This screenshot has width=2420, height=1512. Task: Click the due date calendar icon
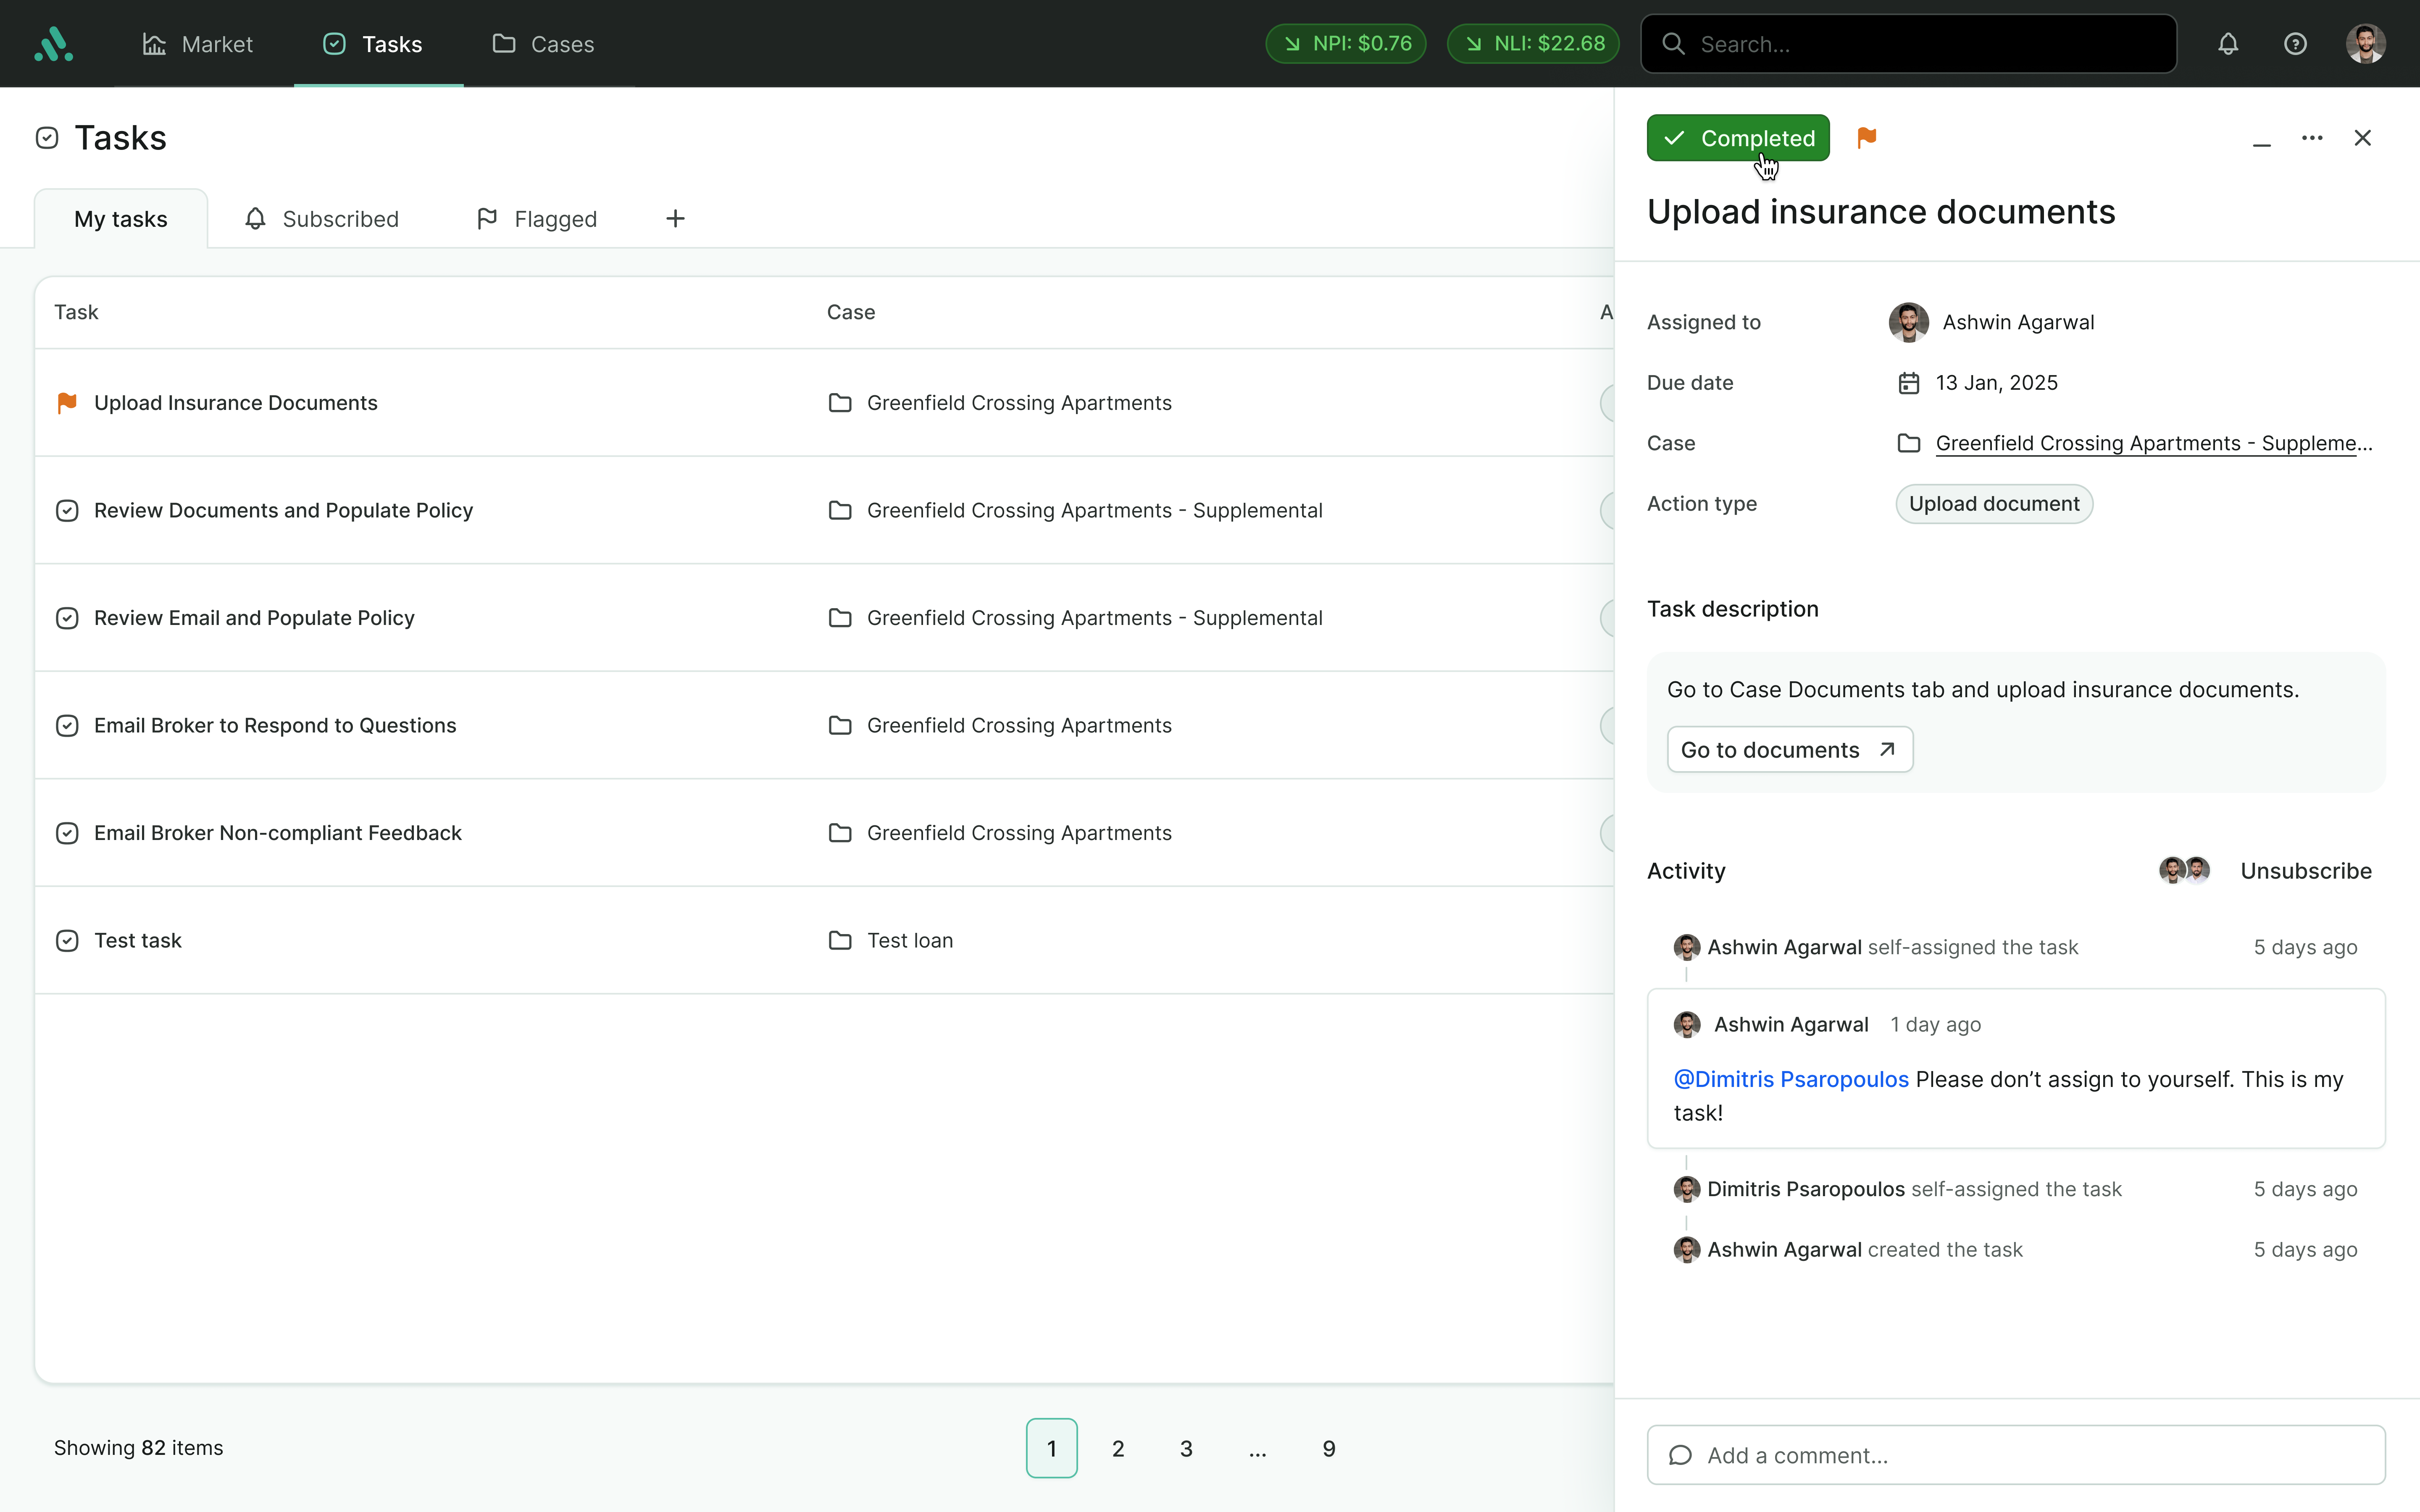coord(1908,383)
